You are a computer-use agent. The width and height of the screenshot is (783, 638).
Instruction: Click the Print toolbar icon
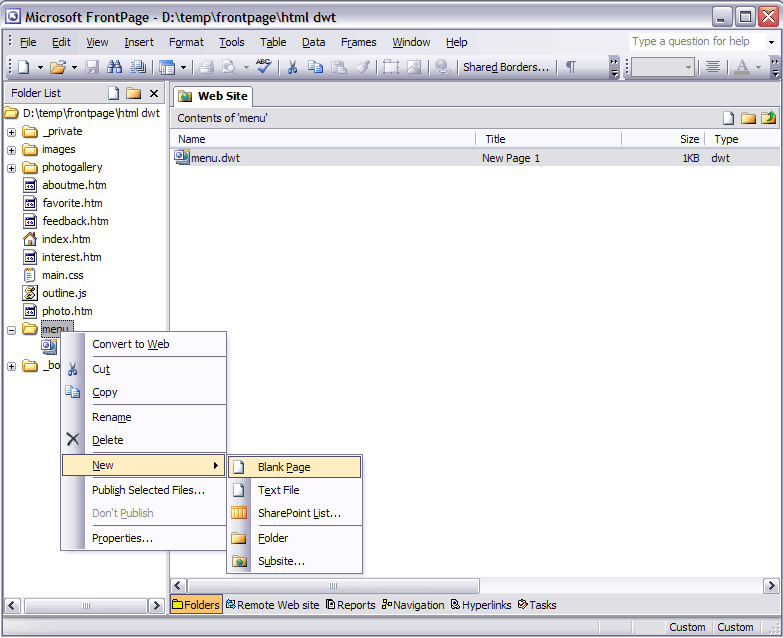[206, 67]
